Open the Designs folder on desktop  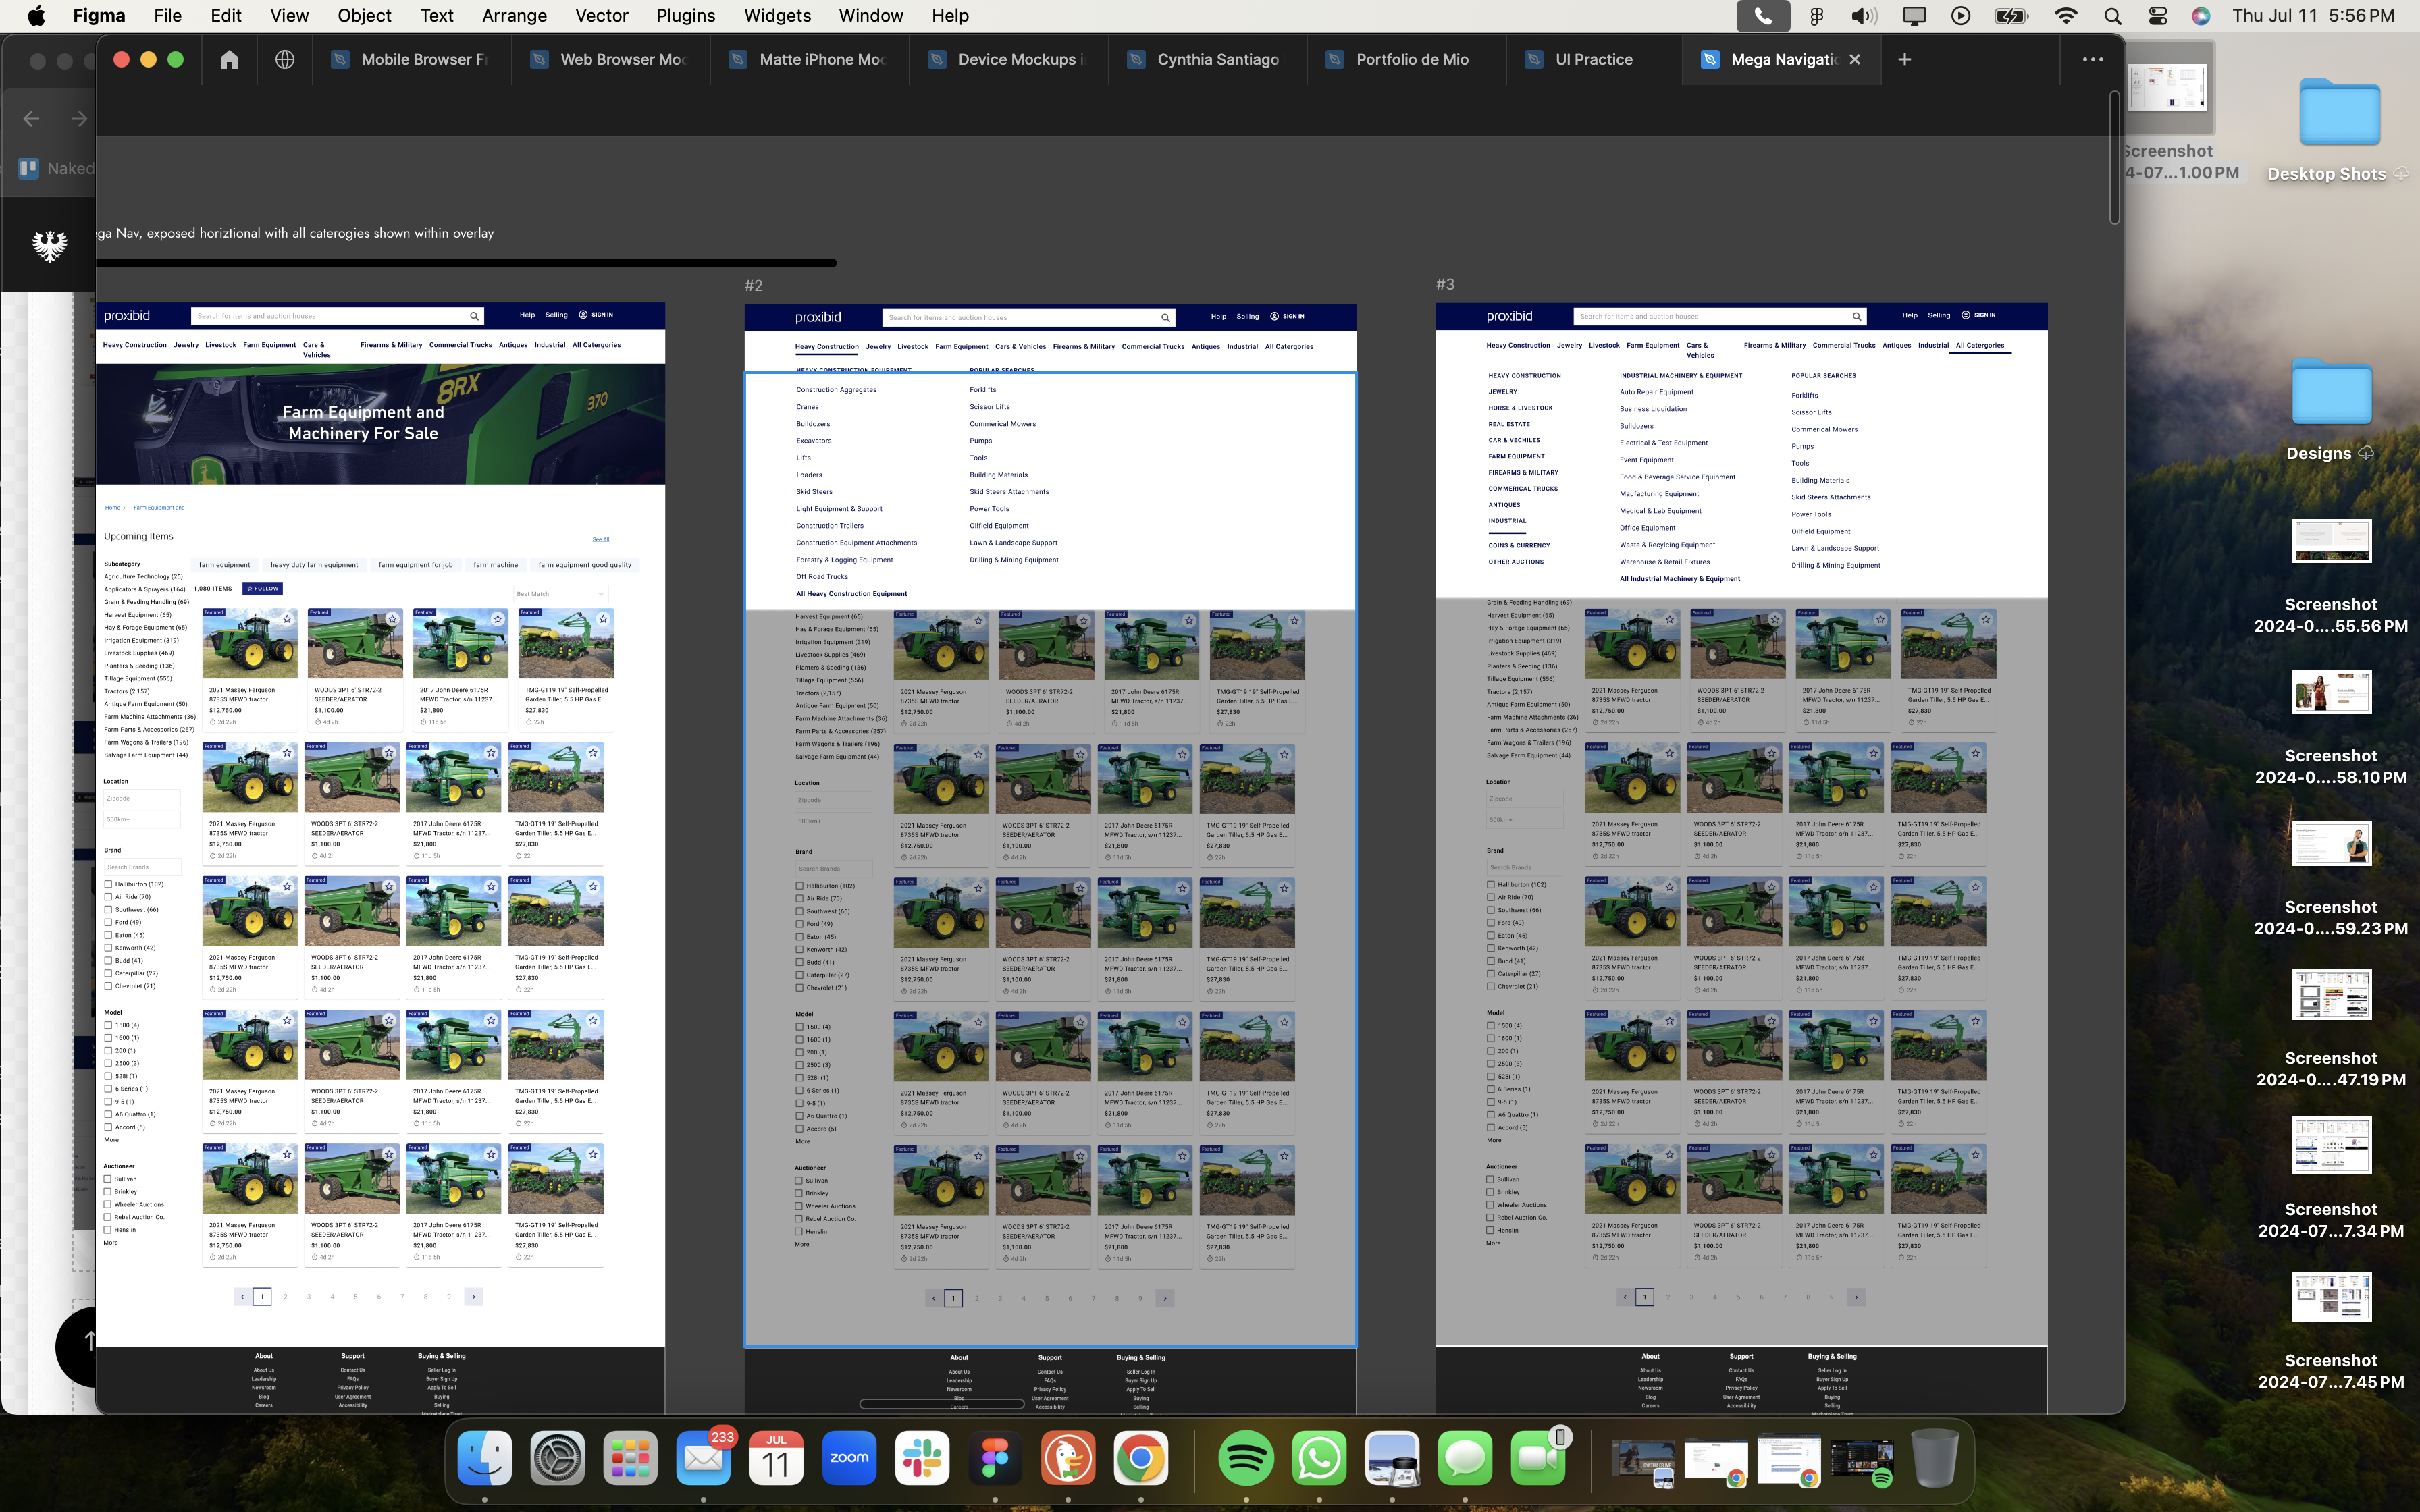[x=2331, y=392]
